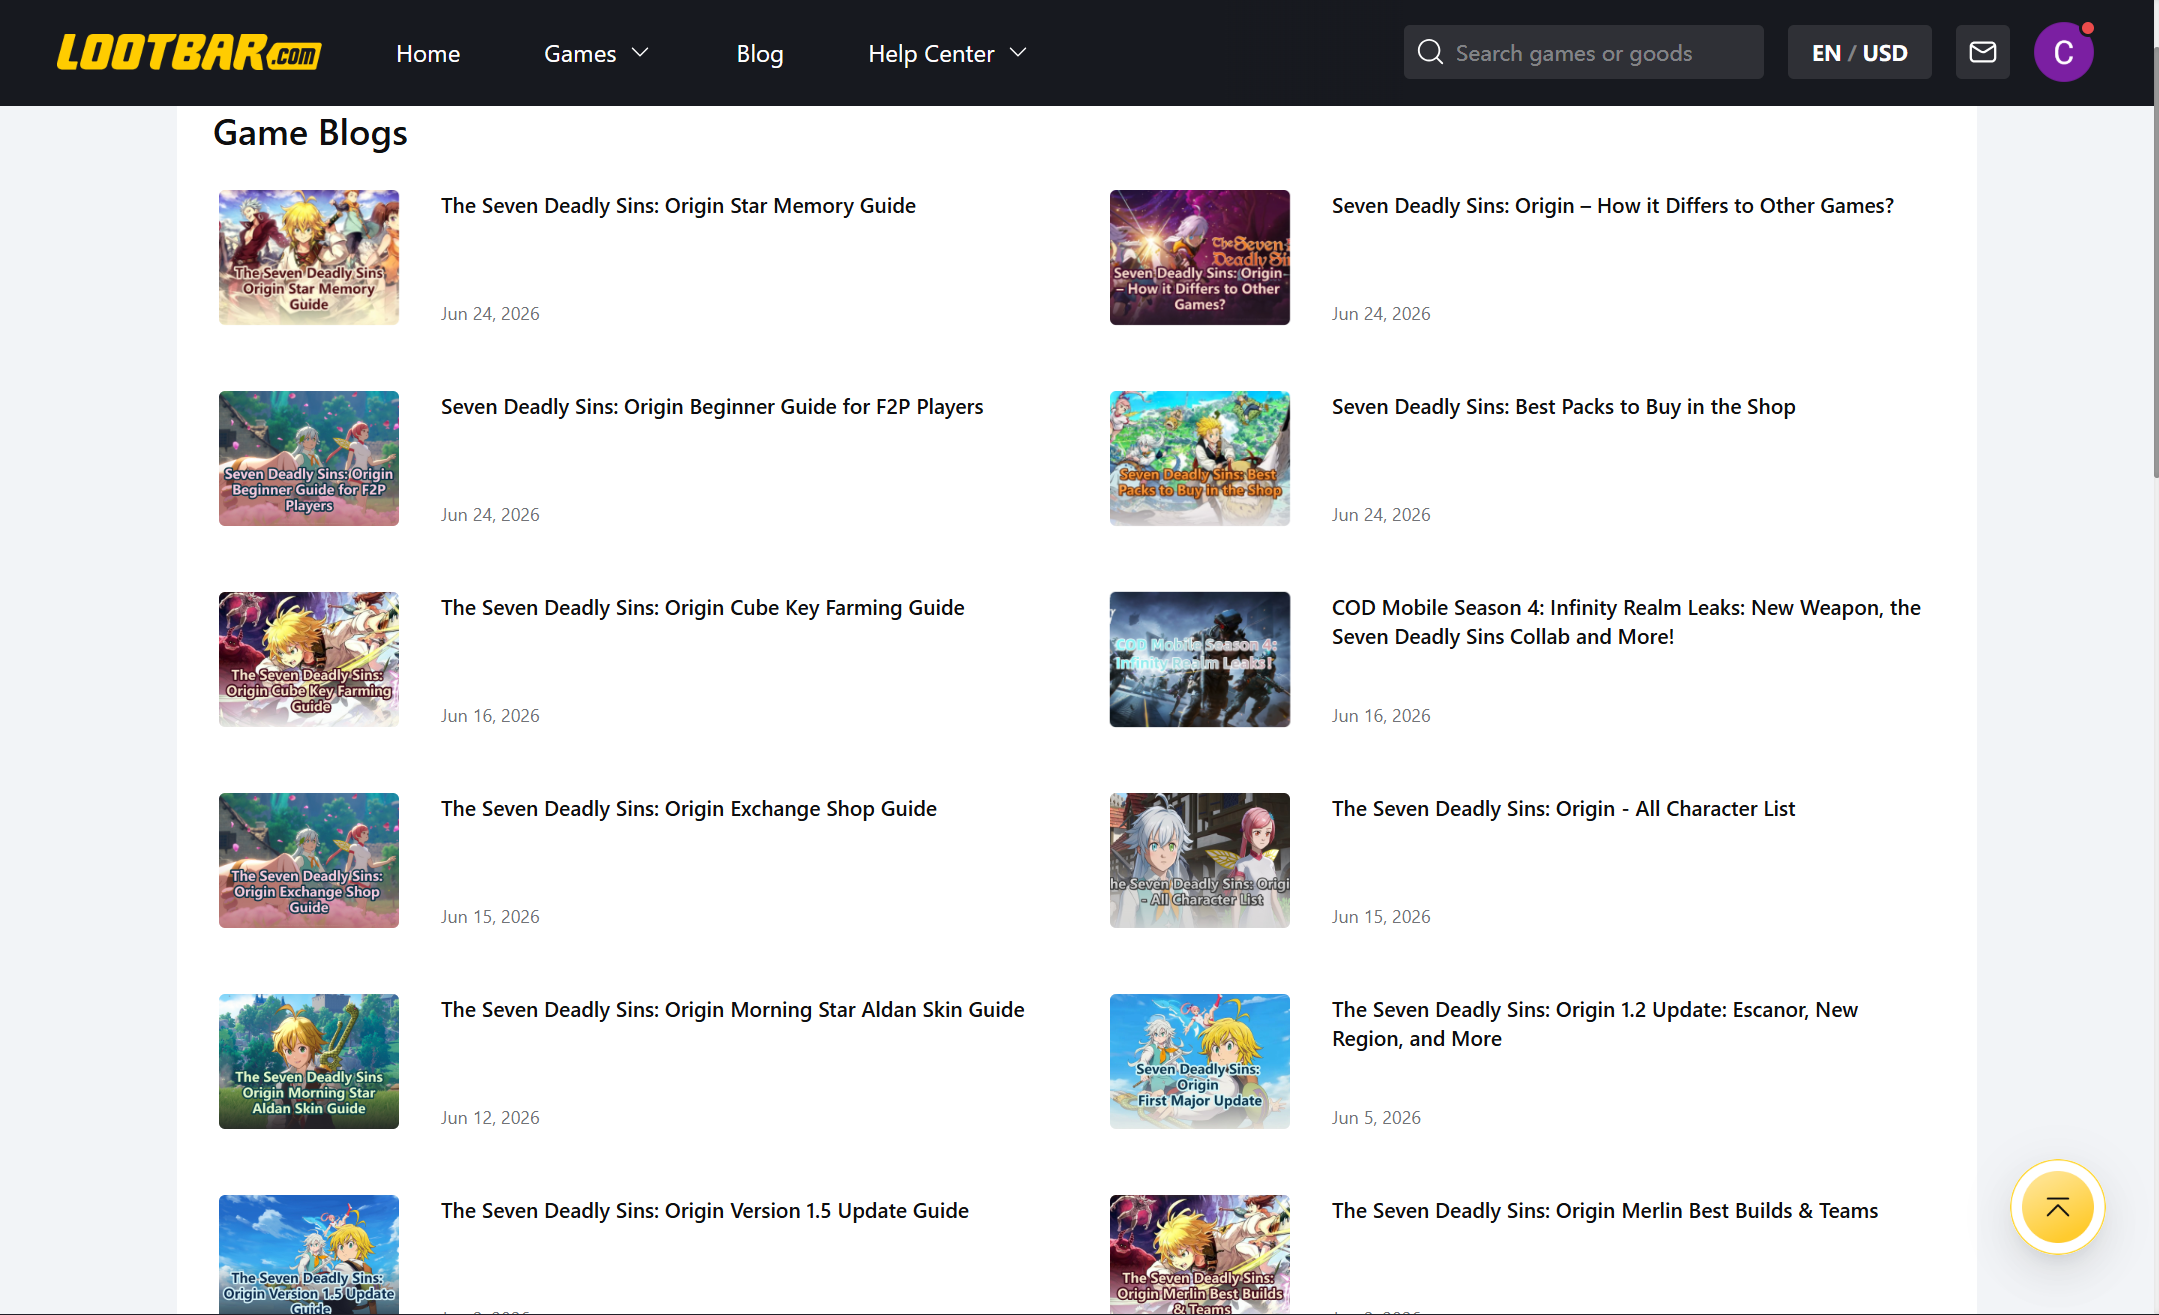The height and width of the screenshot is (1315, 2159).
Task: Open the purple C profile avatar
Action: pyautogui.click(x=2063, y=52)
